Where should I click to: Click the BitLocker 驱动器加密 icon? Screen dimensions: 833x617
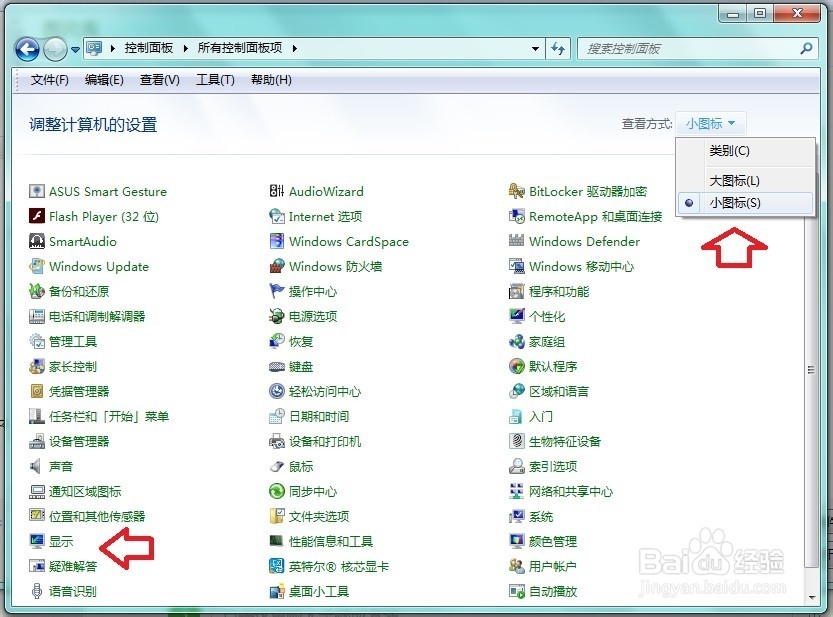516,191
